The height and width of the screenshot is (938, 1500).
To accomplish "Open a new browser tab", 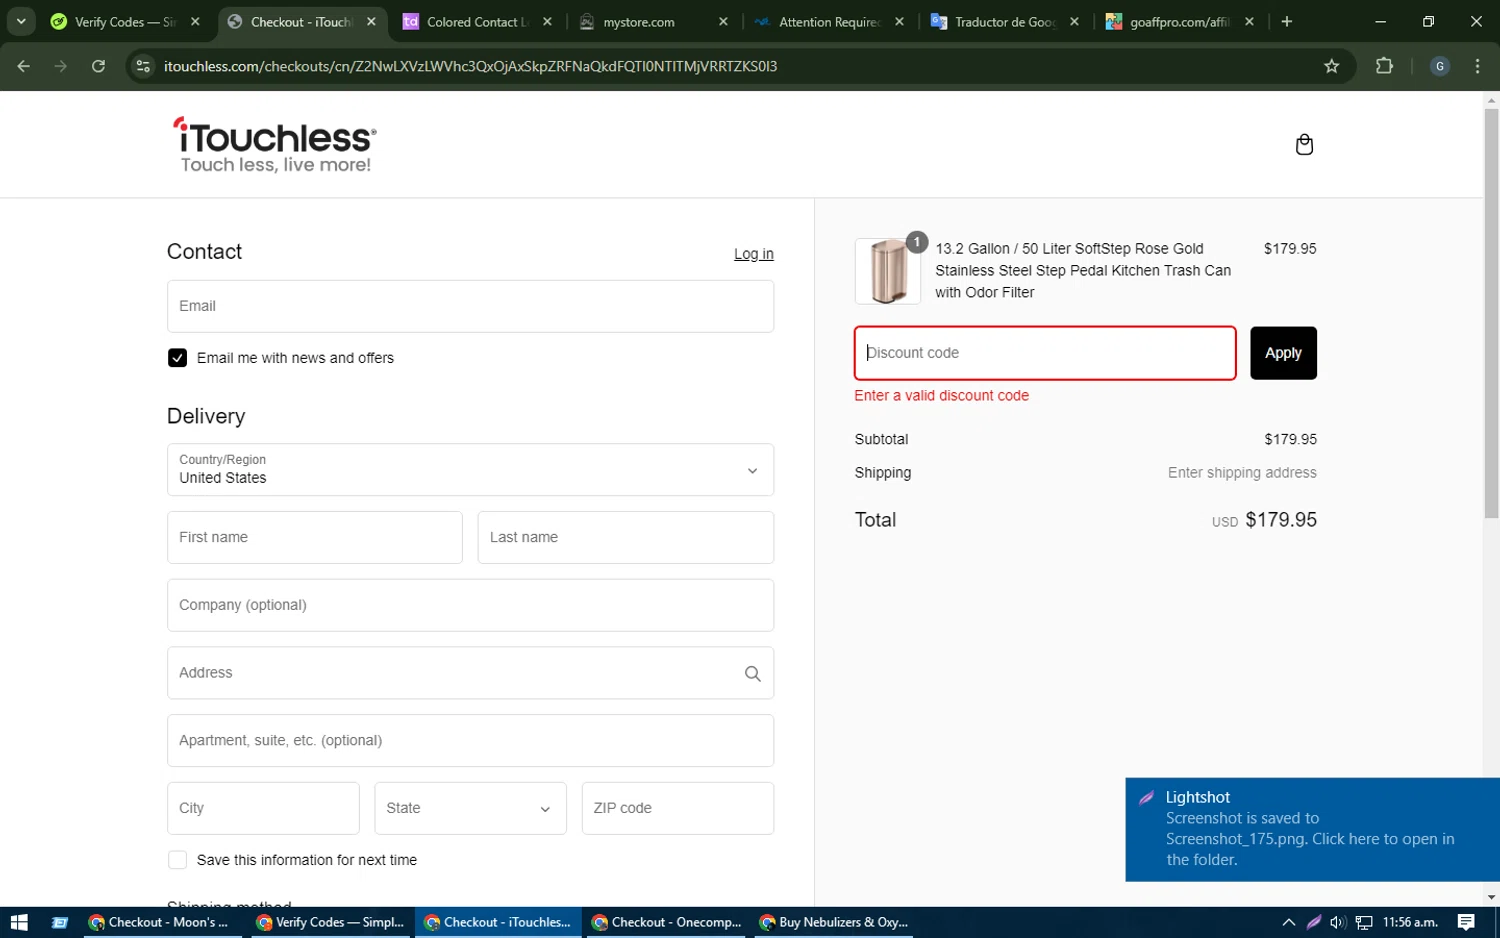I will coord(1287,21).
